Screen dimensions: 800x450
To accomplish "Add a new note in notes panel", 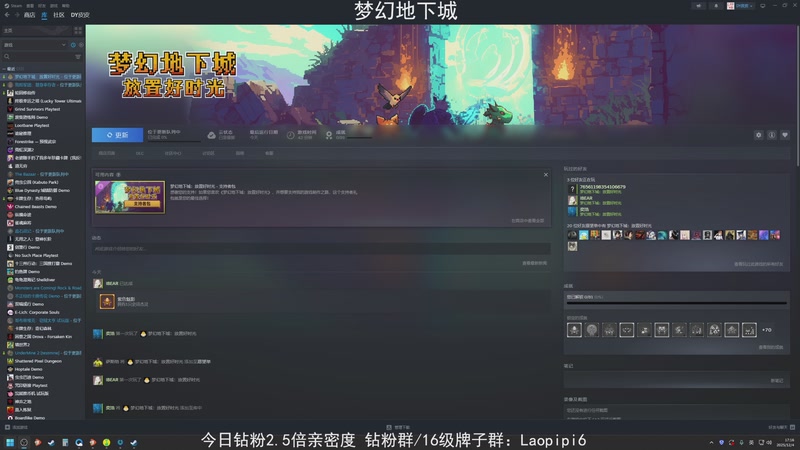I will [777, 381].
